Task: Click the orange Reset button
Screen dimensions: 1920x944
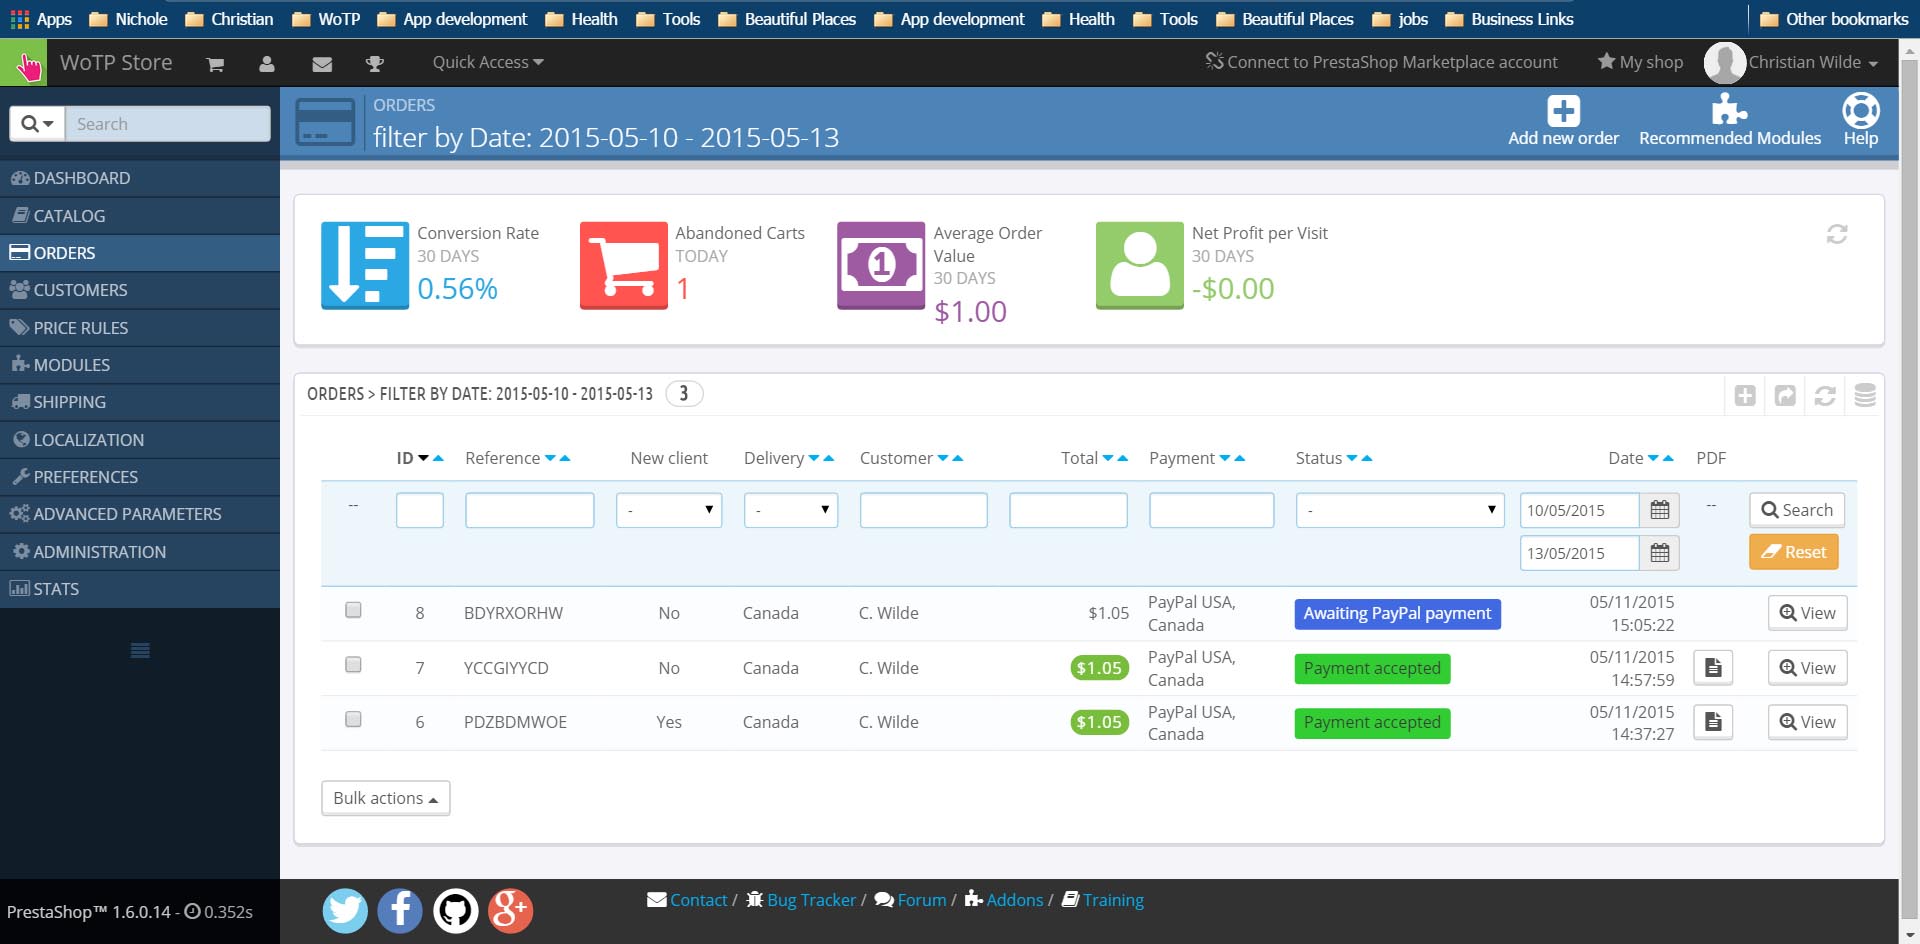Action: pos(1794,552)
